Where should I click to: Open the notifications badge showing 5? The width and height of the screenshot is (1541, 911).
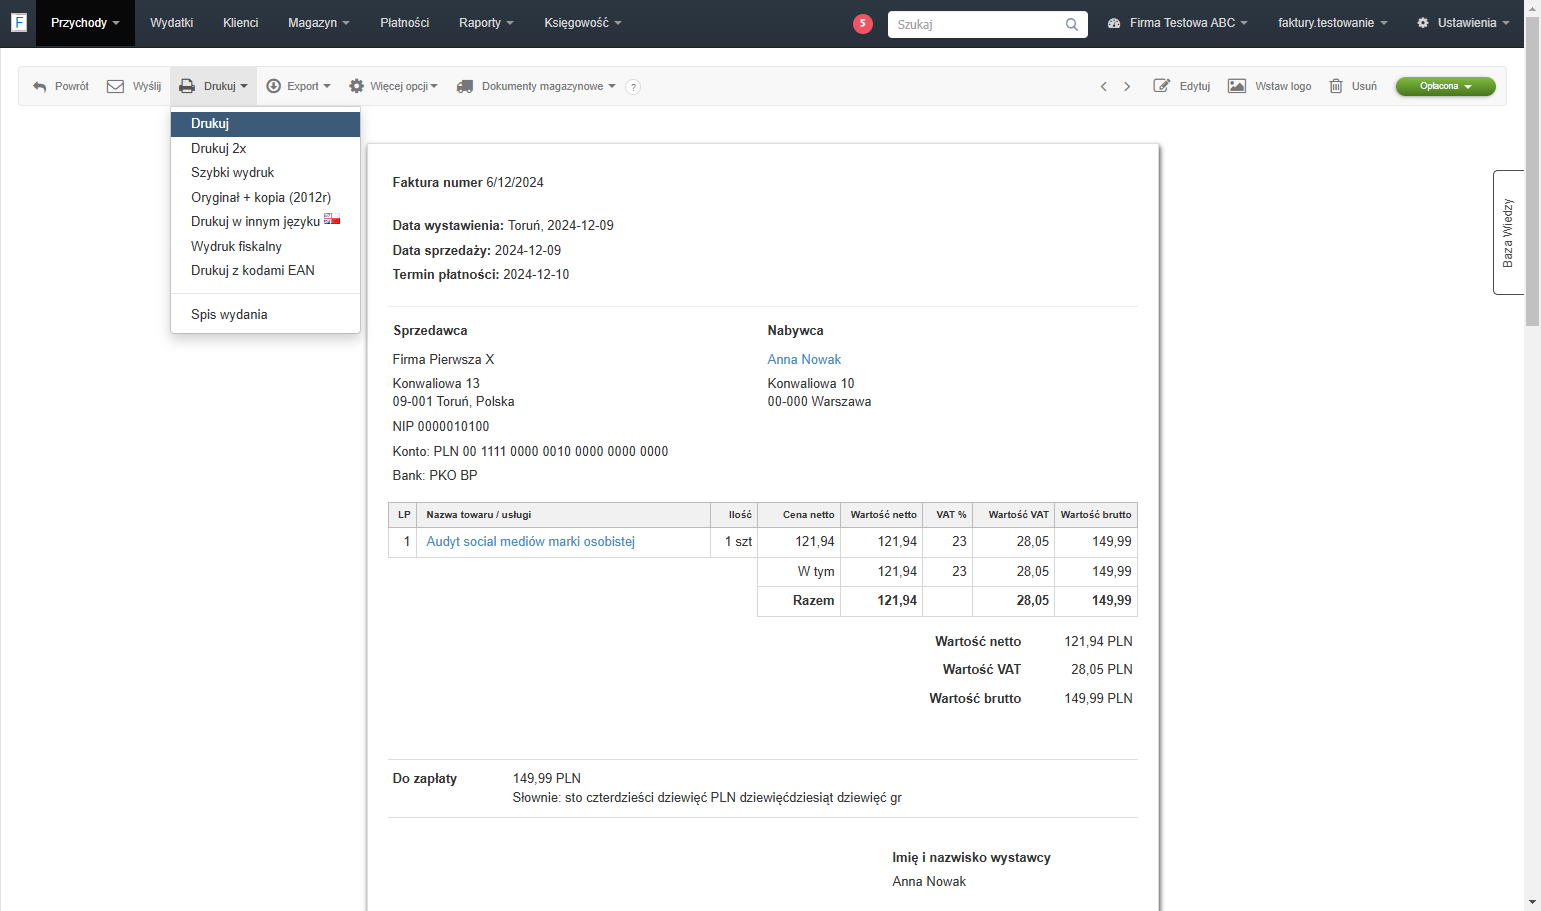tap(863, 24)
